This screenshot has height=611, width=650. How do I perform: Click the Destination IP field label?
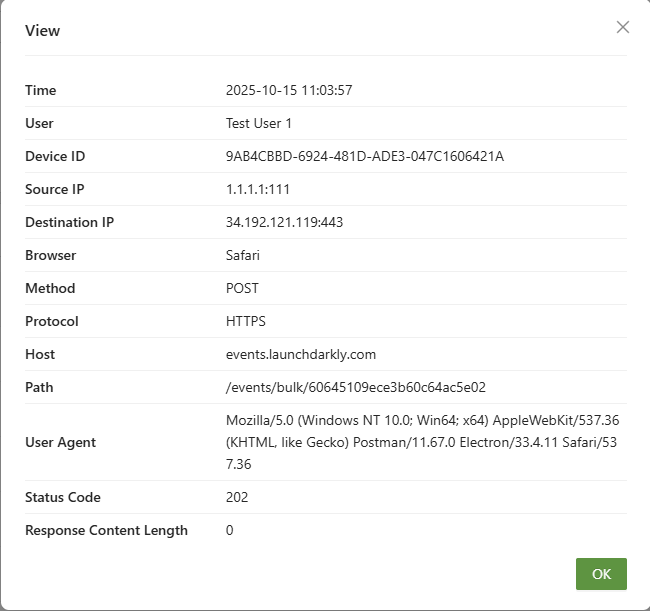point(69,222)
